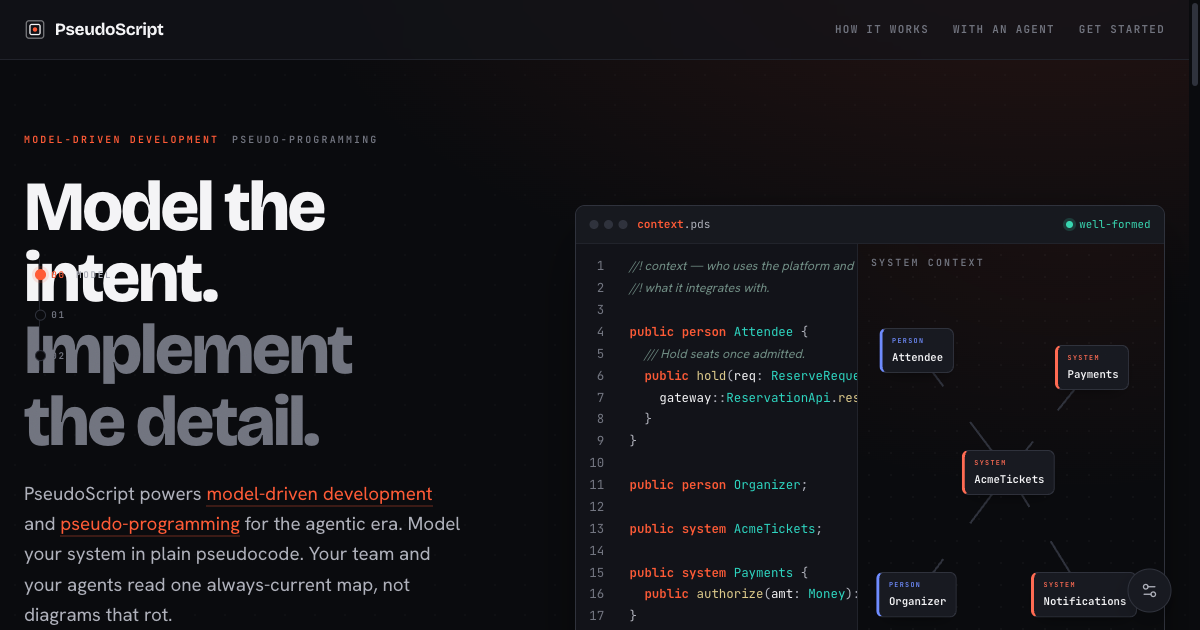Select the Organizer person node

tap(917, 594)
